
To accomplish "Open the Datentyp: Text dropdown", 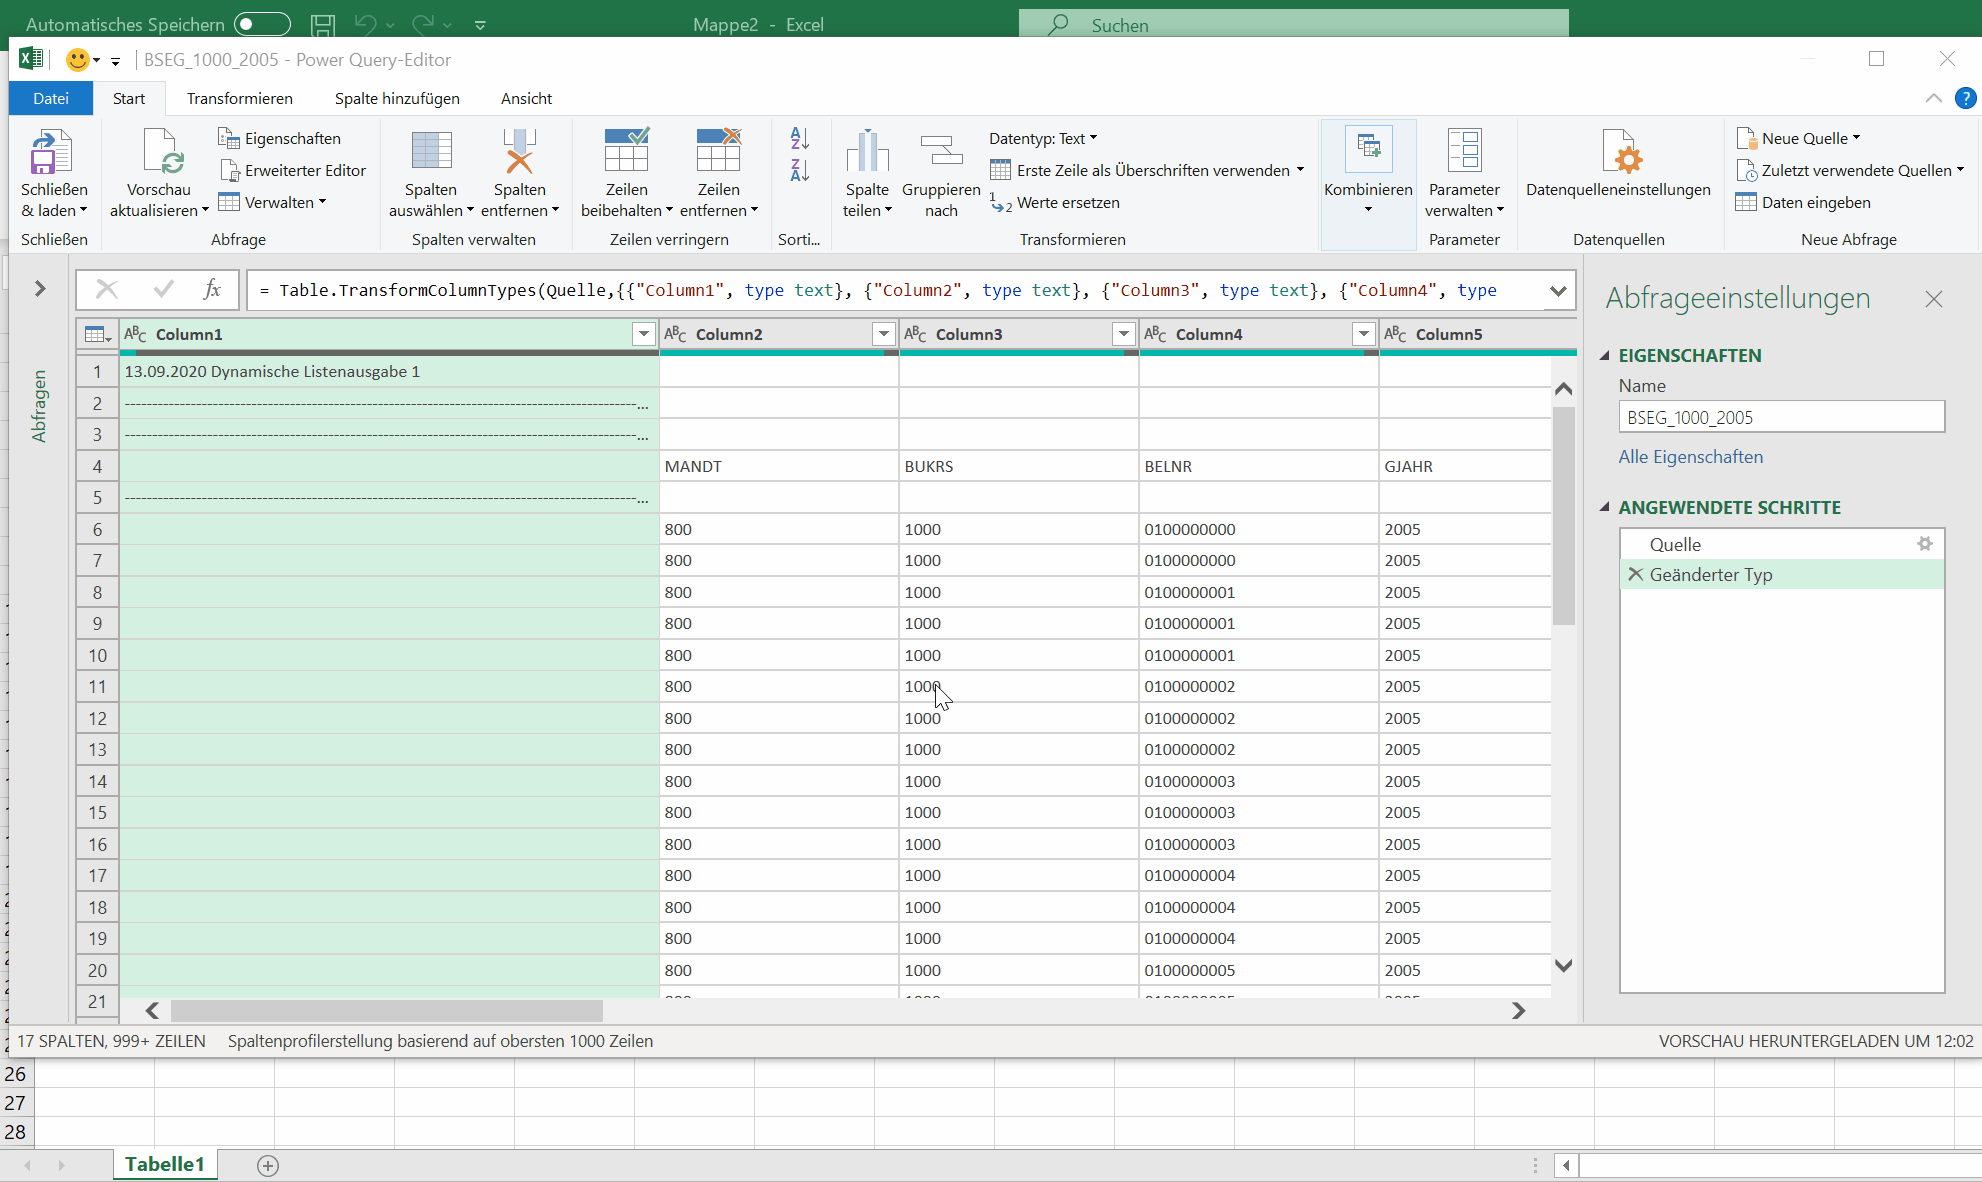I will [1043, 138].
